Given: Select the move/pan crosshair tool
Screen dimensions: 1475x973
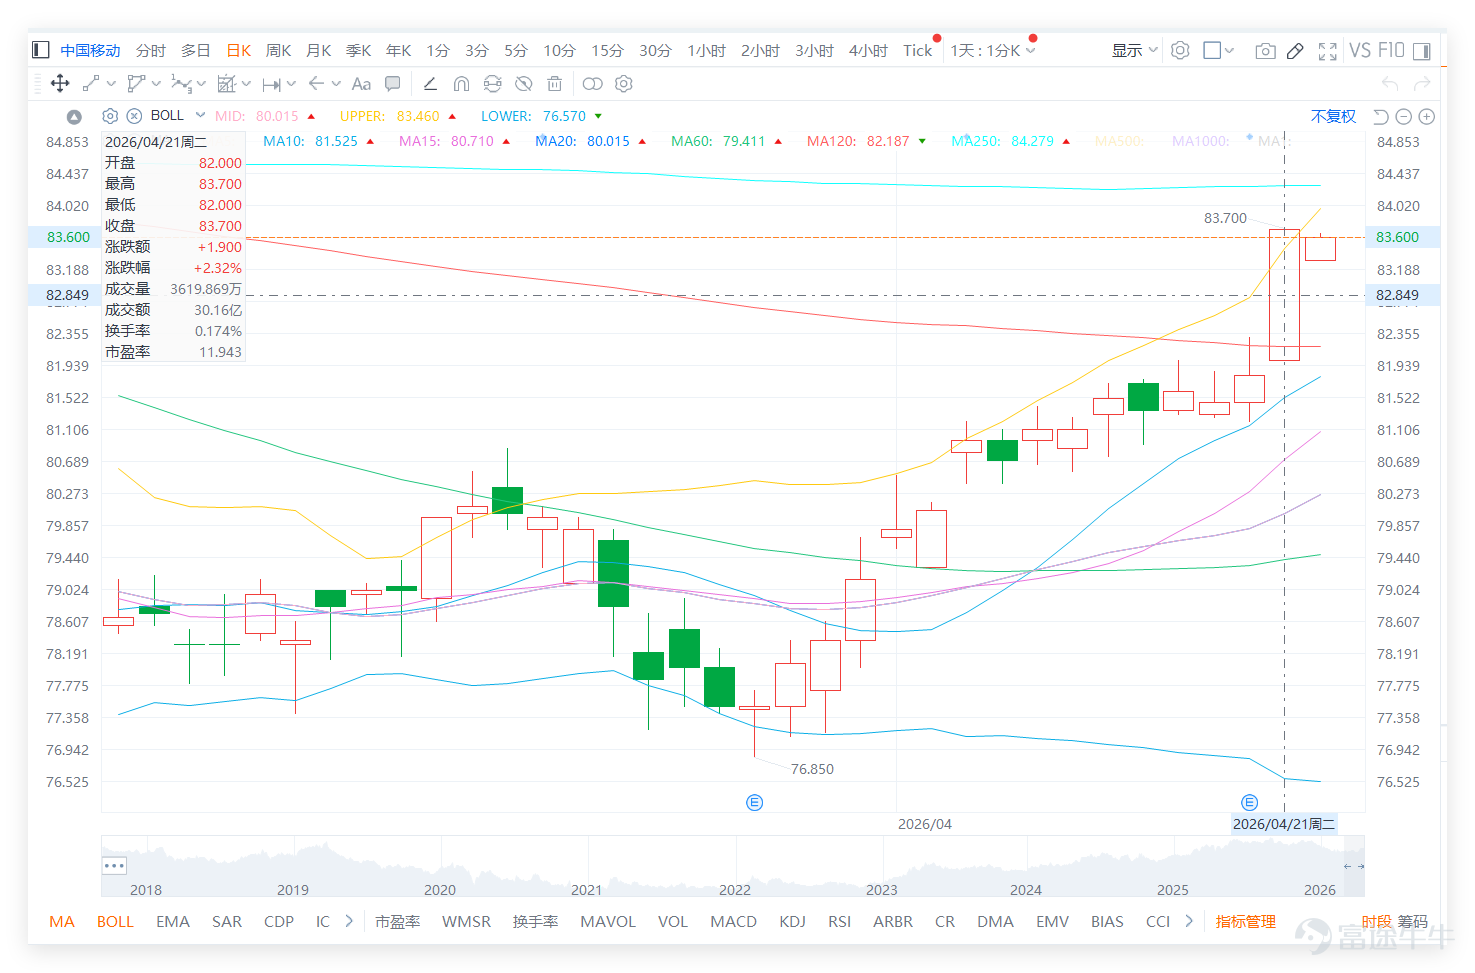Looking at the screenshot, I should pos(60,83).
